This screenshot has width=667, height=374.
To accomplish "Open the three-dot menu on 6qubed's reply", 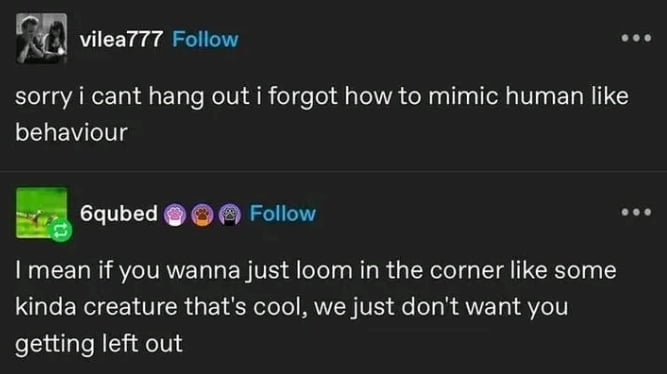I will [x=636, y=212].
